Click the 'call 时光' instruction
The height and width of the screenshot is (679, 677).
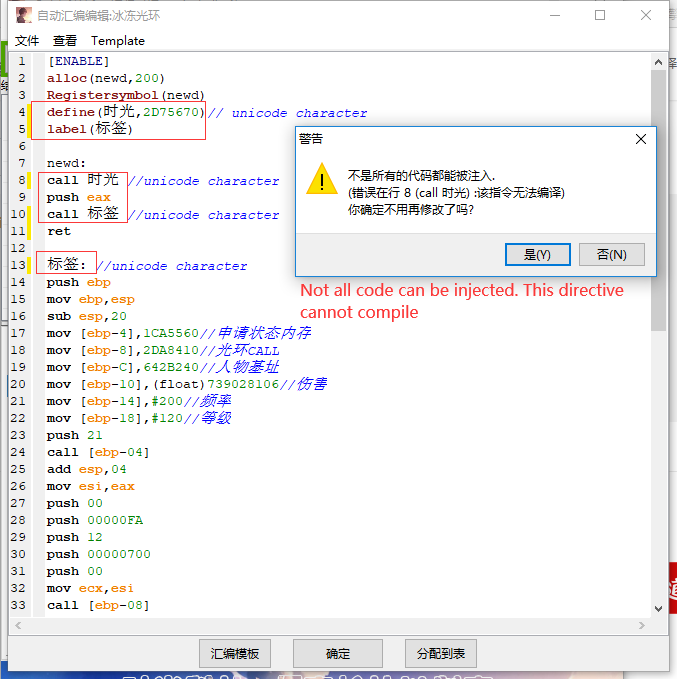pos(83,180)
